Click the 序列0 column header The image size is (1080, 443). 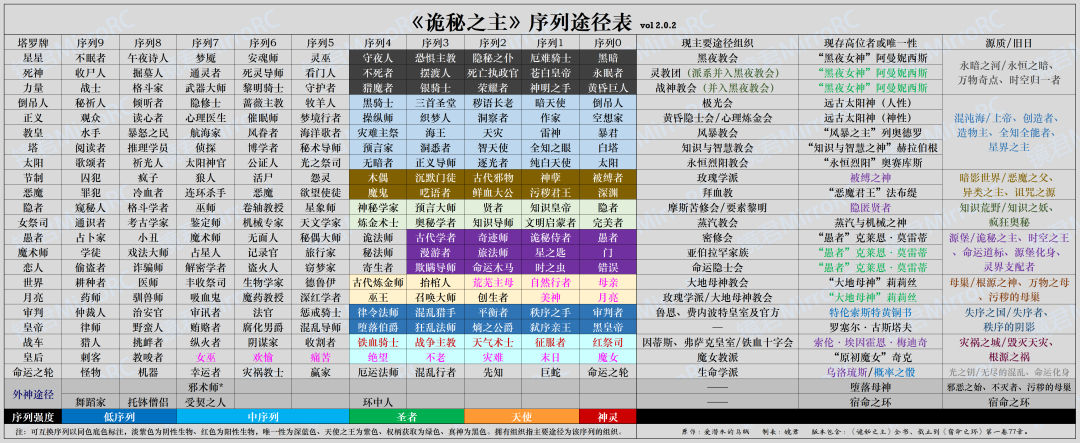[x=607, y=42]
